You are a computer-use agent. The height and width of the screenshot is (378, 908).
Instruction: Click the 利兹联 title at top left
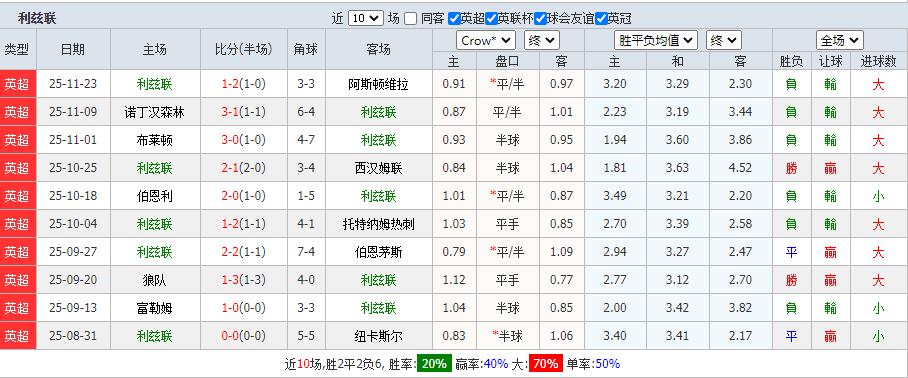click(x=36, y=19)
